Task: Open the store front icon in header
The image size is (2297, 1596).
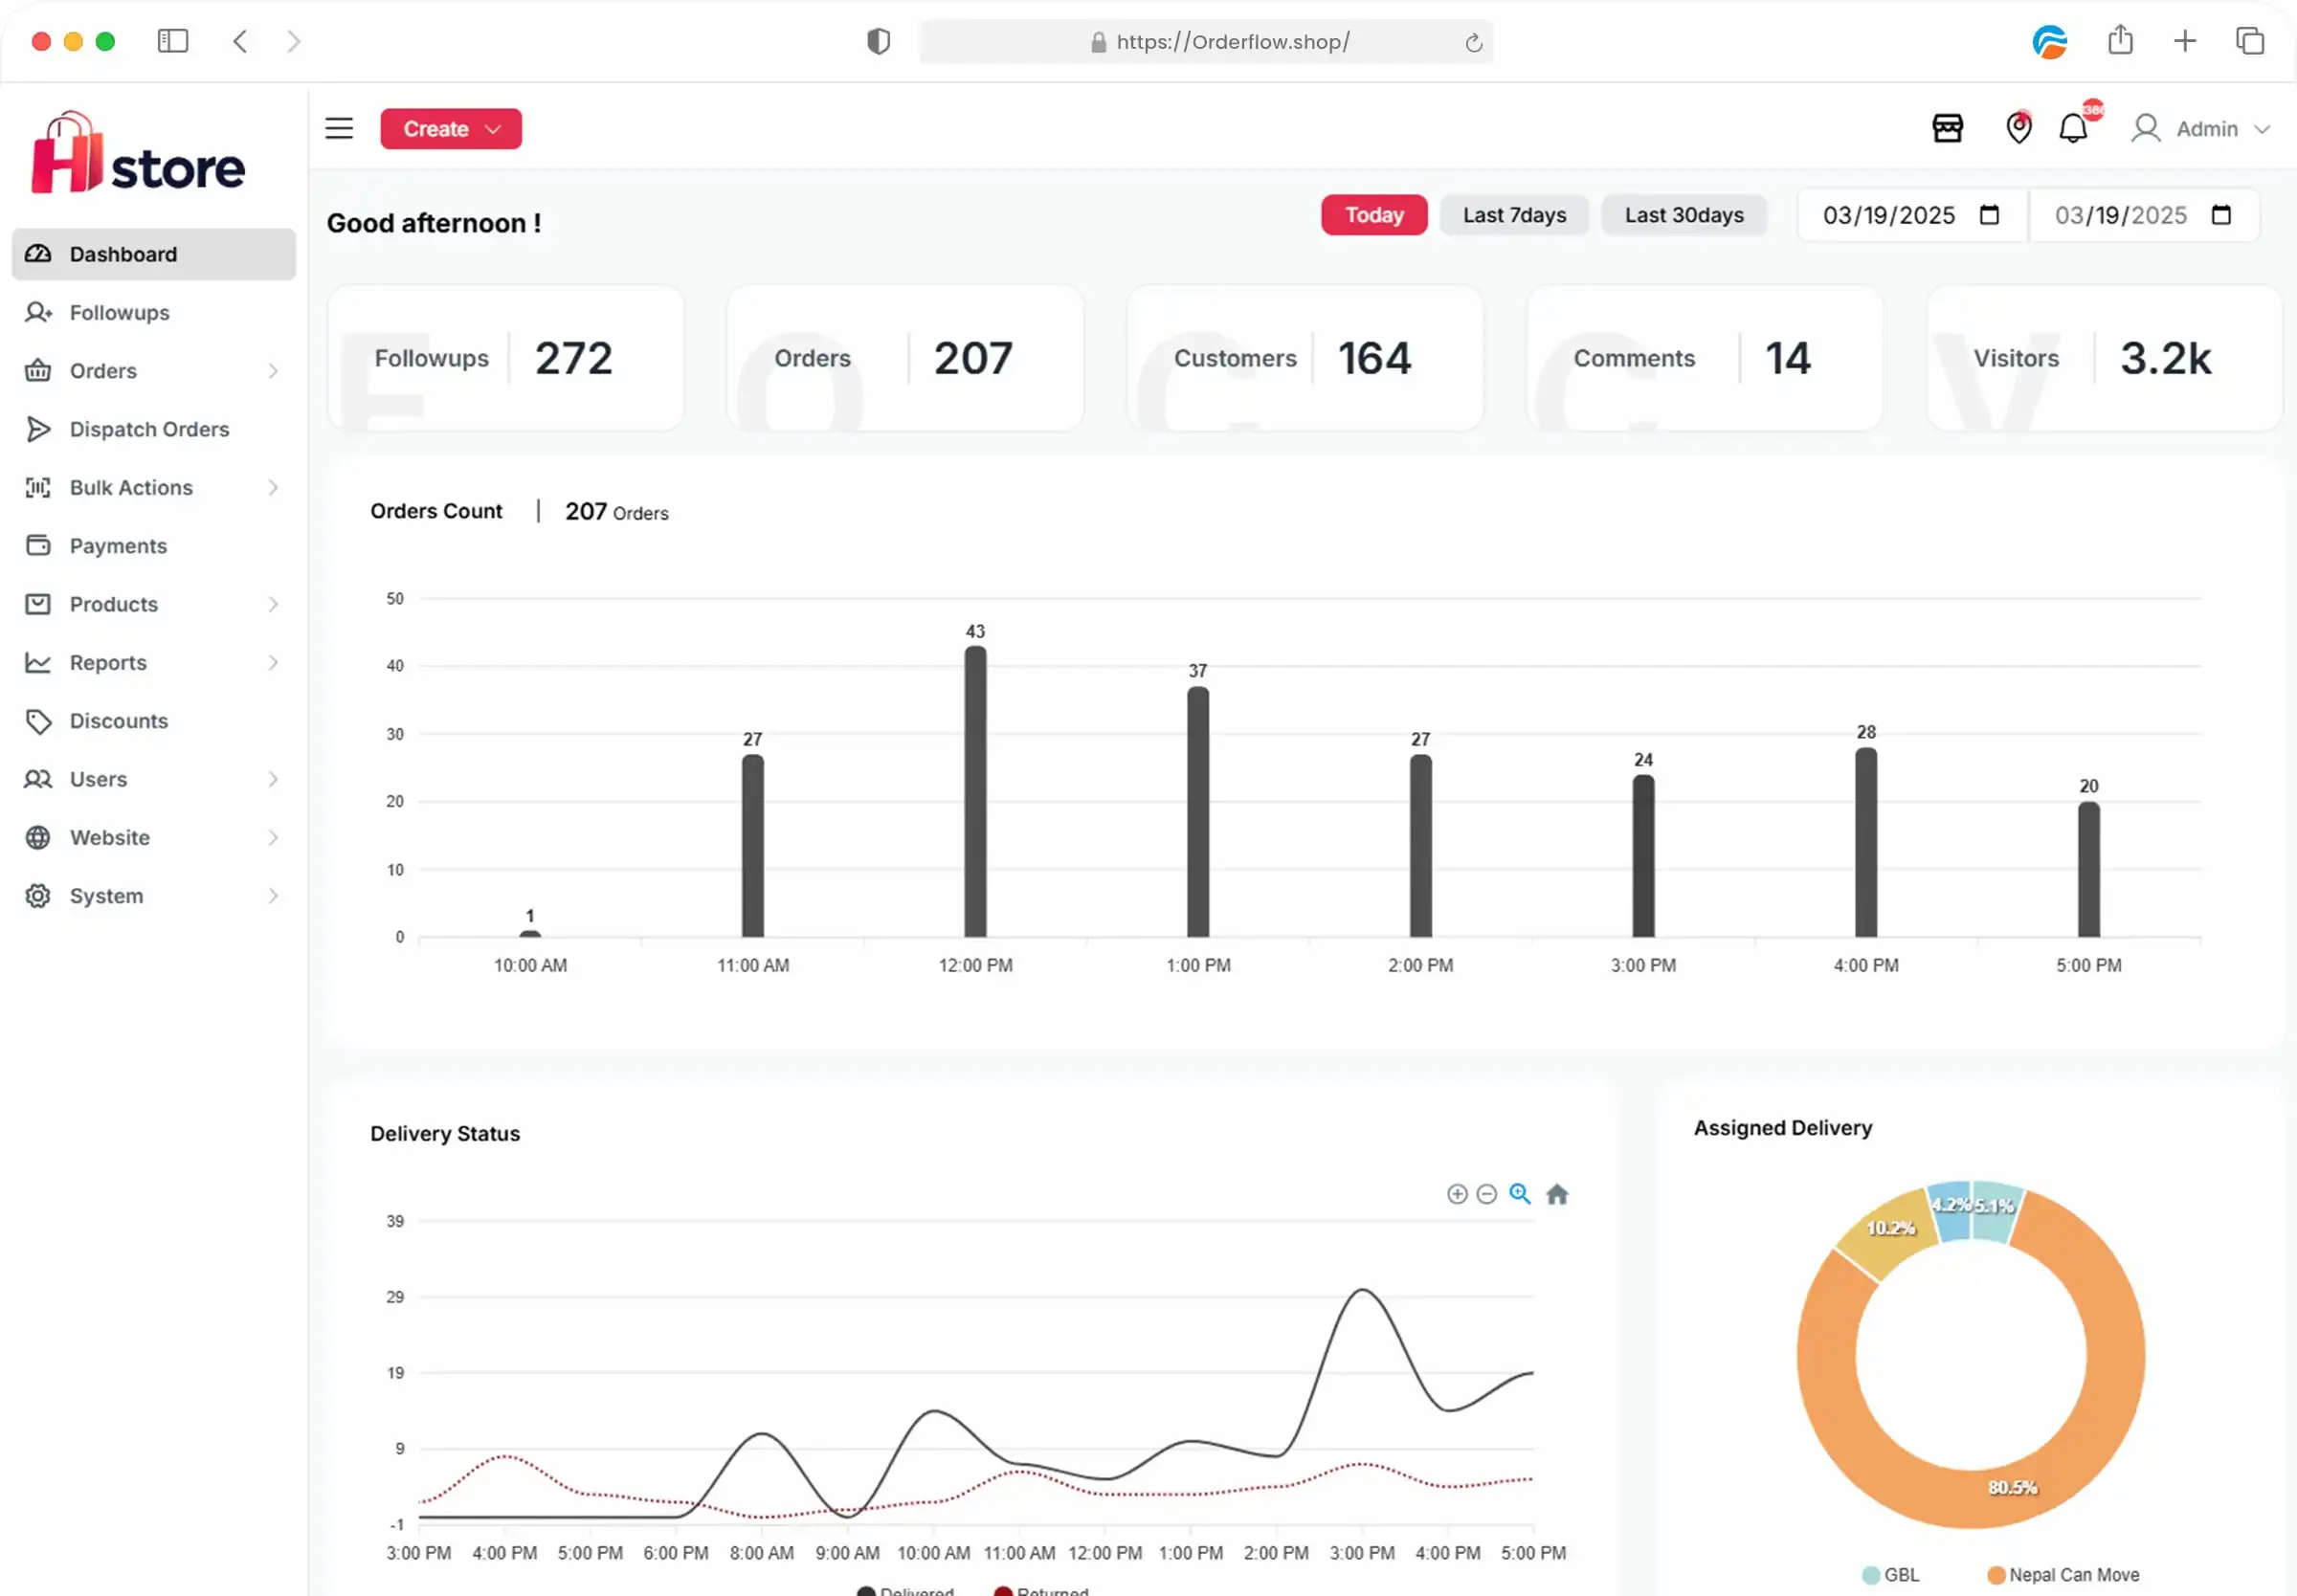Action: (1947, 128)
